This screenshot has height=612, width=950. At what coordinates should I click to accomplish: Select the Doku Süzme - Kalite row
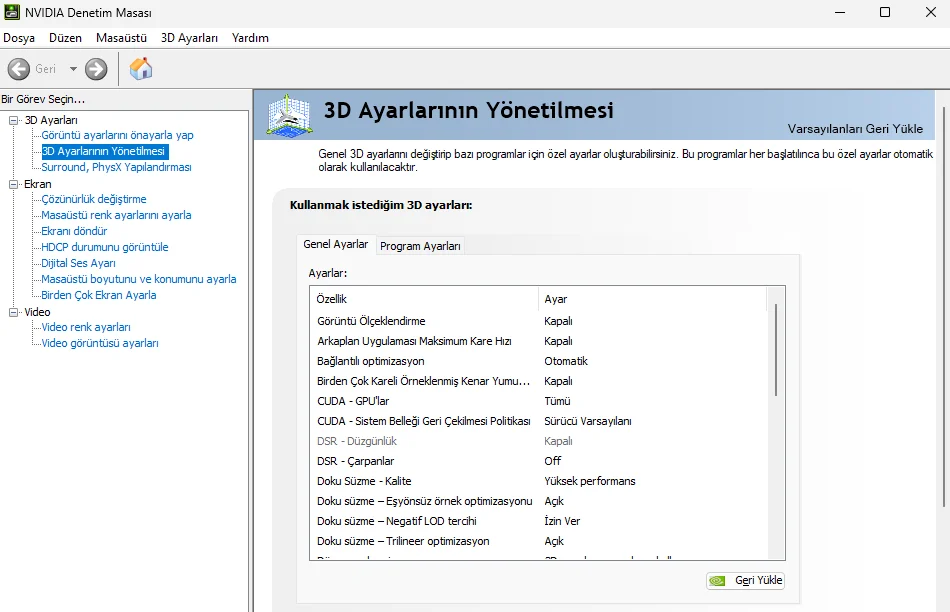(540, 481)
